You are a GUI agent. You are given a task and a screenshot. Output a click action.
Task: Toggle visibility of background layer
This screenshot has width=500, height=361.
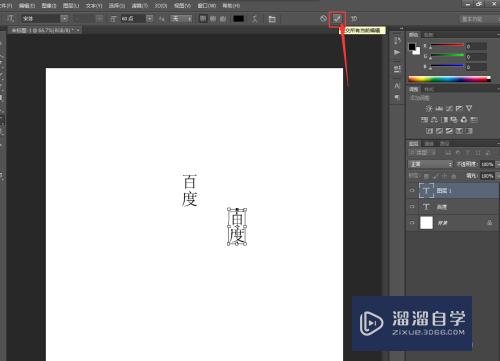click(x=412, y=223)
